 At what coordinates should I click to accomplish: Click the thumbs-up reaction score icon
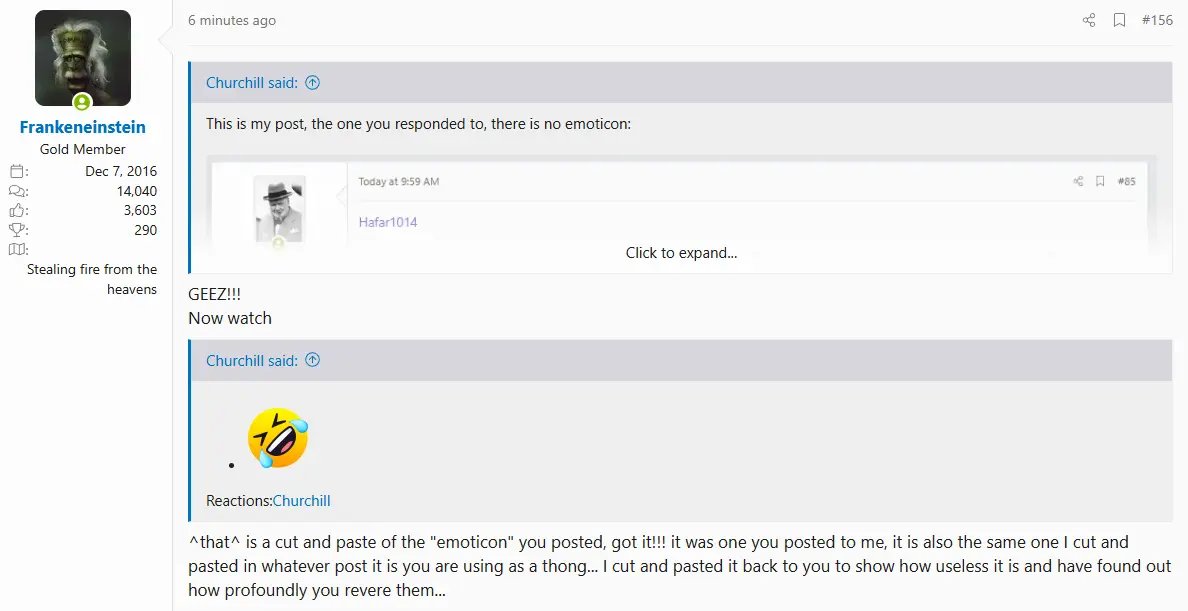coord(18,210)
